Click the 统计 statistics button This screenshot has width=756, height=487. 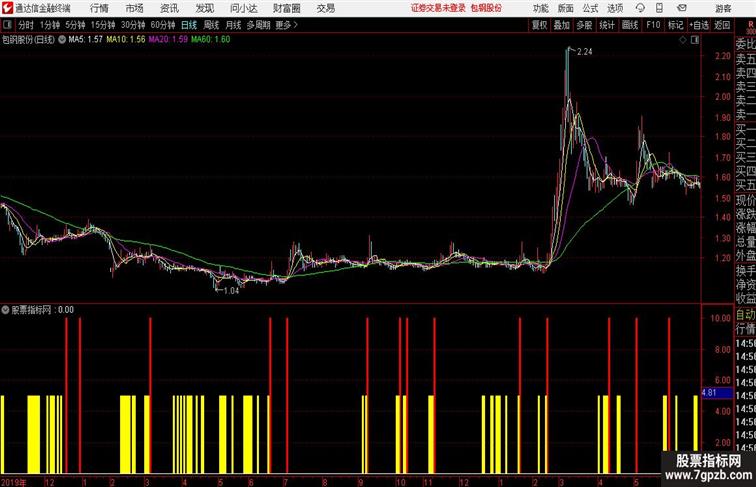(607, 25)
